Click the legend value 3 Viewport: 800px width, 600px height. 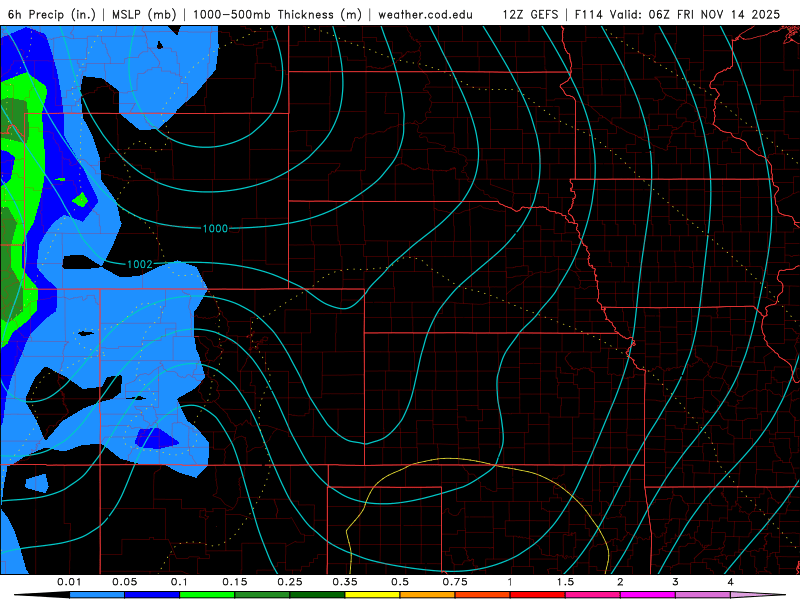[676, 582]
